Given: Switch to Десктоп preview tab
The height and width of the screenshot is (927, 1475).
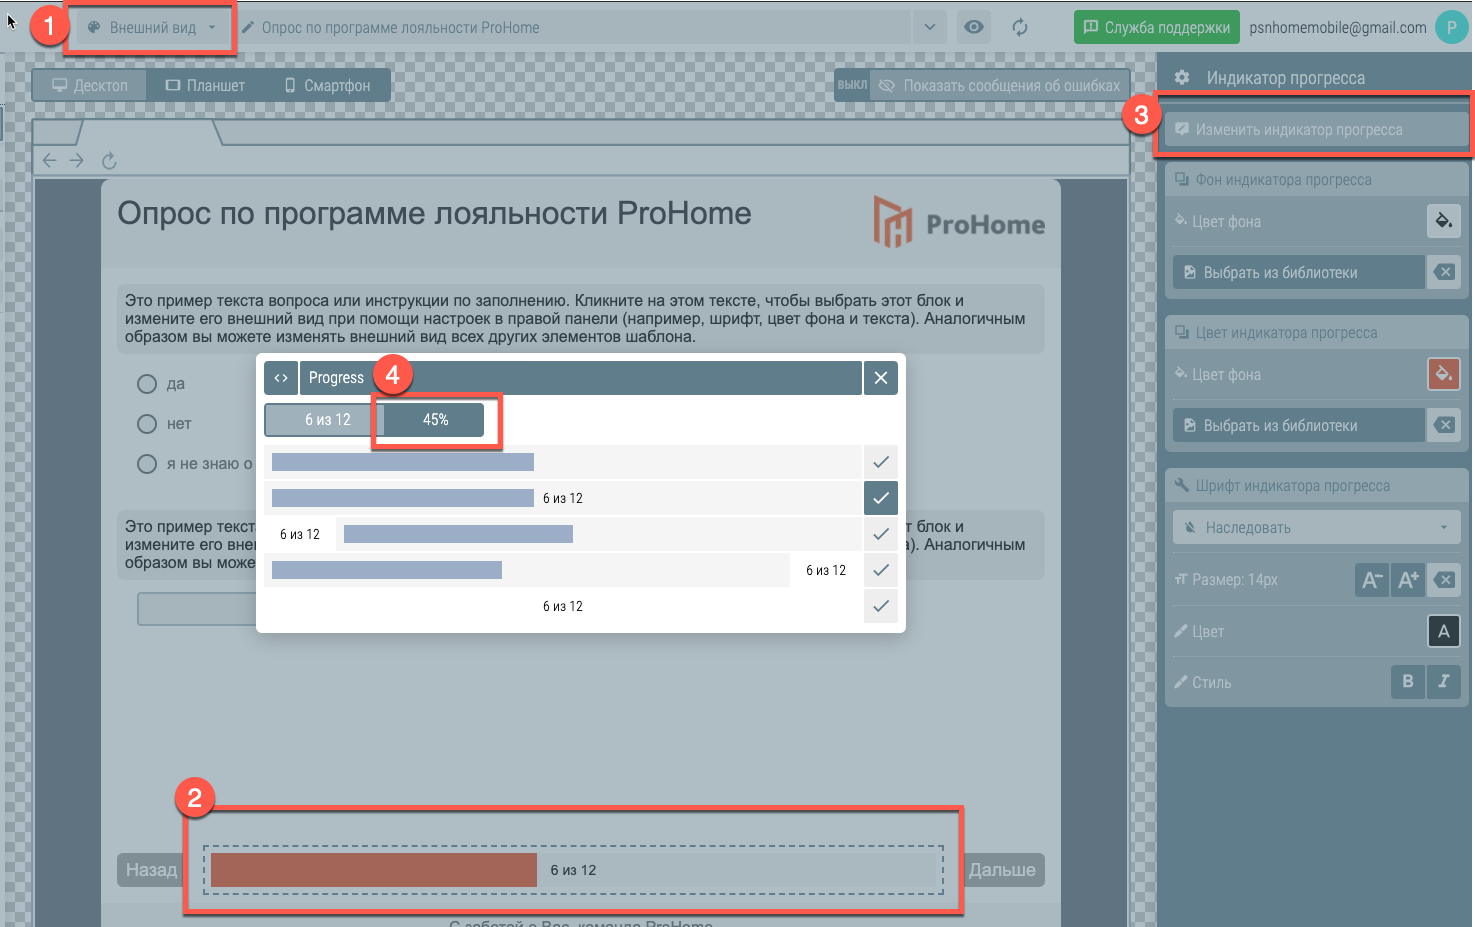Looking at the screenshot, I should pos(90,85).
